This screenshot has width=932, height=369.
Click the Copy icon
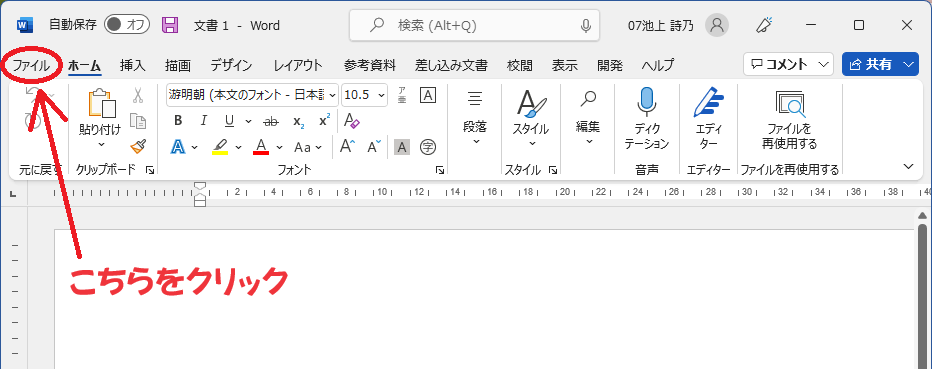point(138,121)
